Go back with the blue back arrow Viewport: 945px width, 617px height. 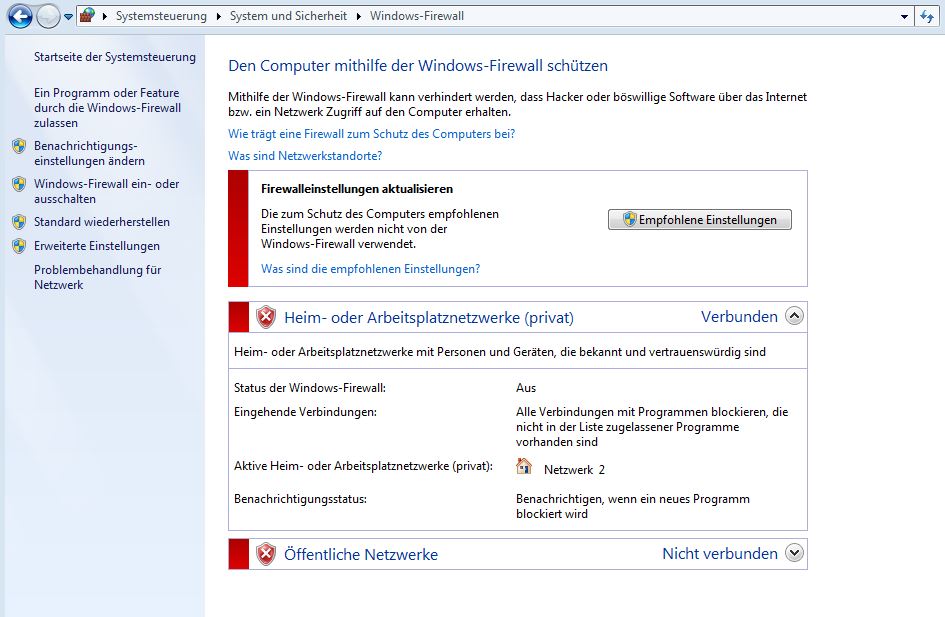point(20,16)
